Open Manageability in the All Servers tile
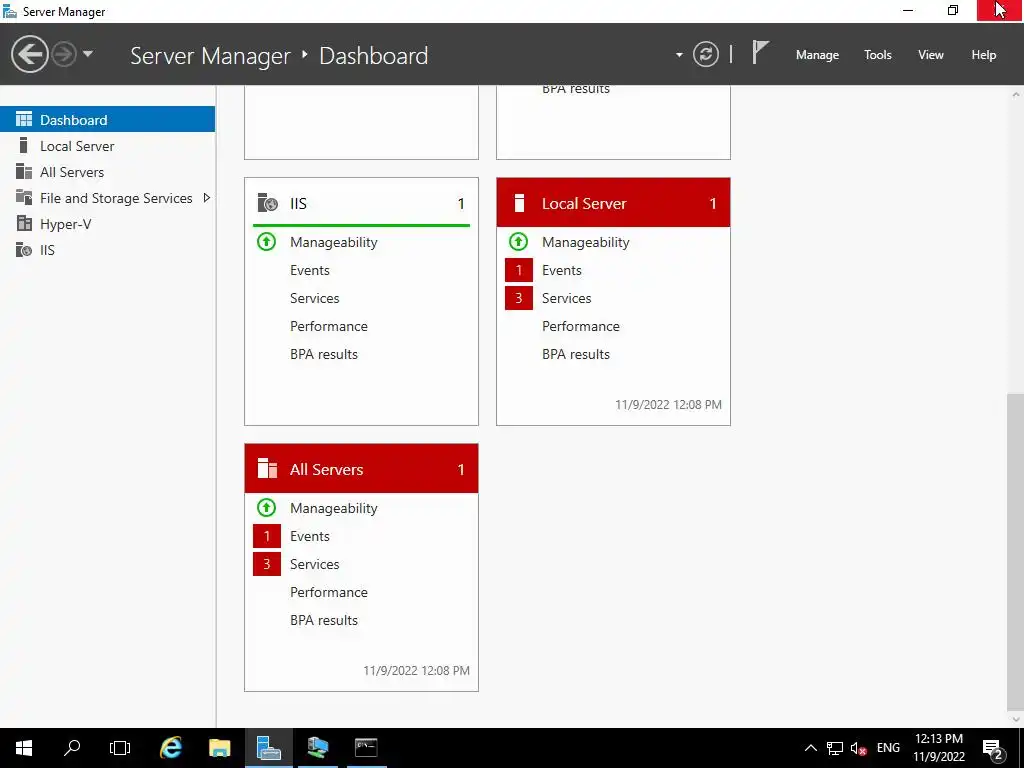 tap(334, 508)
